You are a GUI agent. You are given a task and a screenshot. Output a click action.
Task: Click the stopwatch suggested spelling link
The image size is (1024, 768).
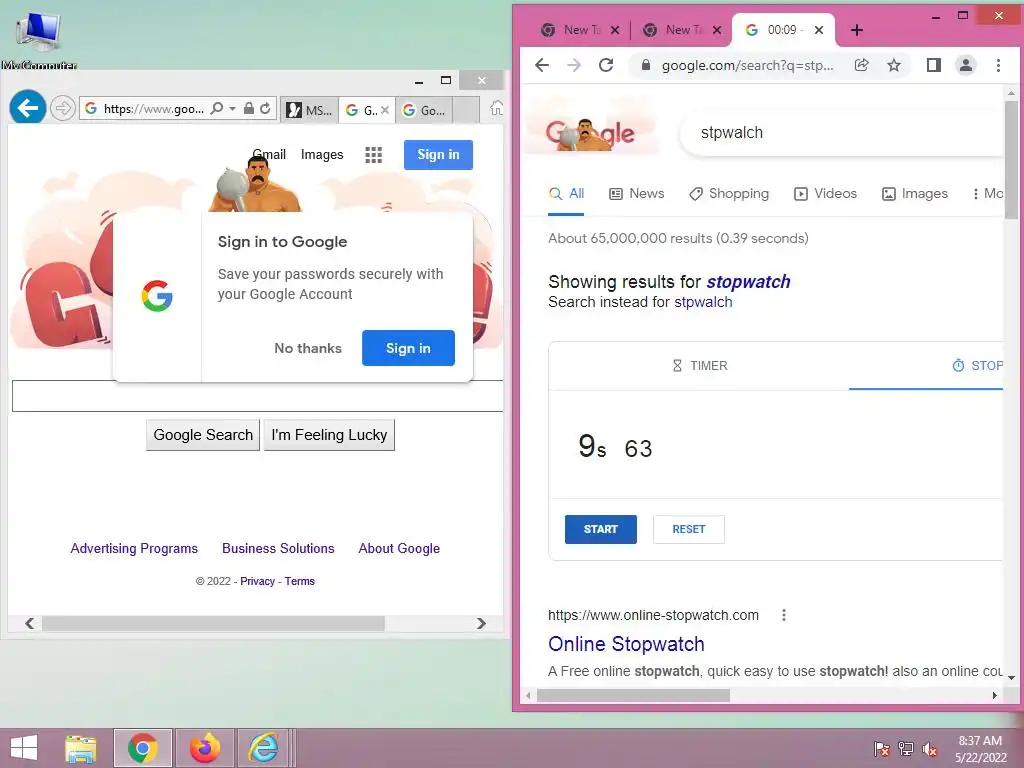tap(748, 281)
